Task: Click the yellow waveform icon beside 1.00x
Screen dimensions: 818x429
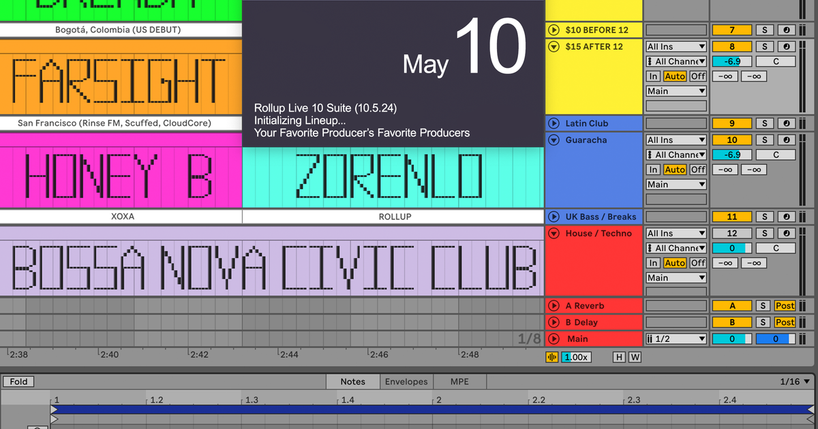Action: point(552,357)
